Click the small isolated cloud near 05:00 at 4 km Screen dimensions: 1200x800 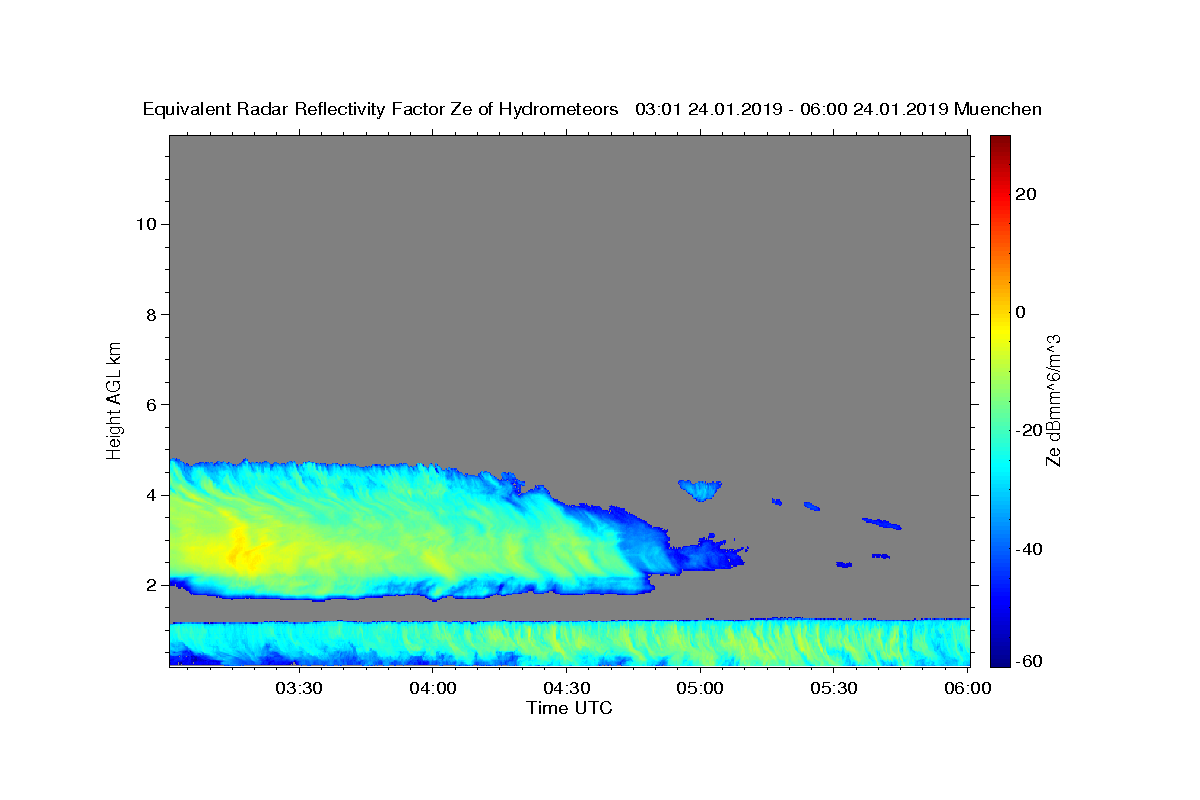tap(700, 489)
